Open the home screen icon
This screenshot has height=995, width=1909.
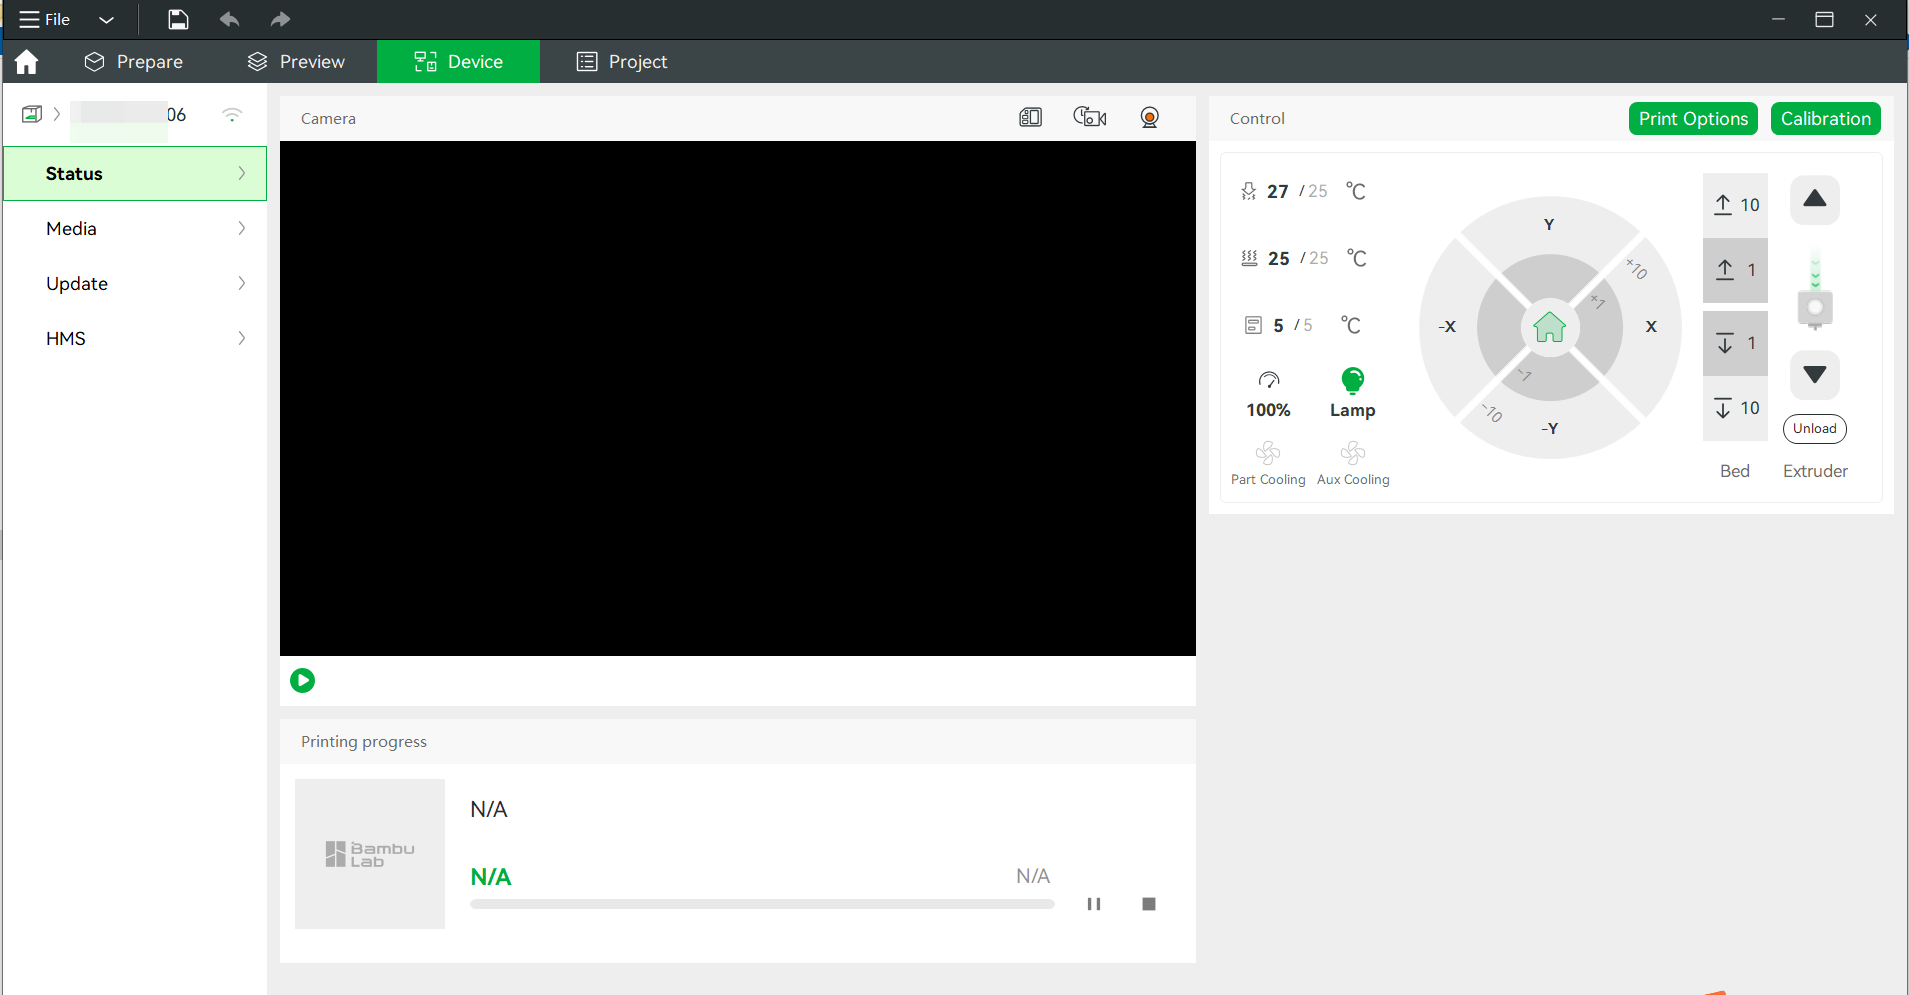(x=27, y=62)
